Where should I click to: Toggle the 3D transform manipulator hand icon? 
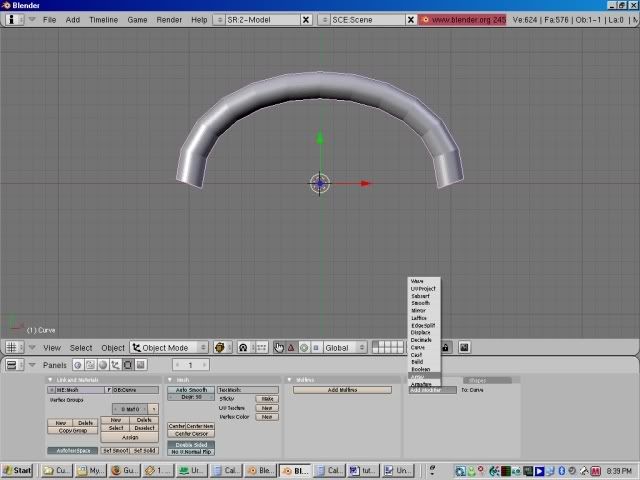coord(279,348)
